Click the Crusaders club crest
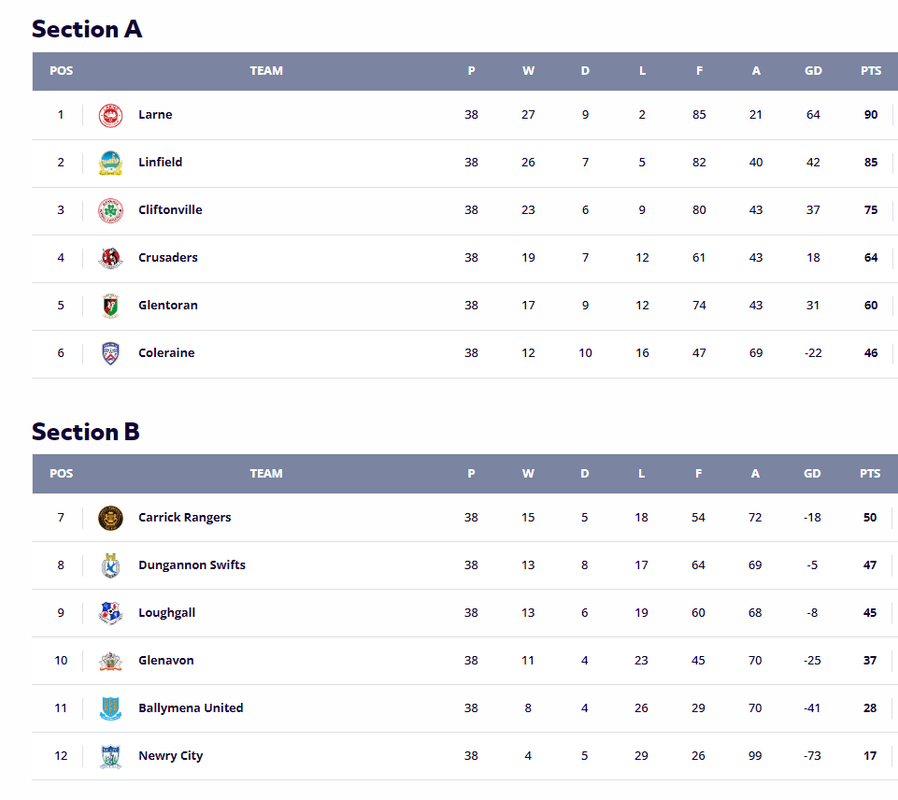This screenshot has height=800, width=898. [111, 258]
